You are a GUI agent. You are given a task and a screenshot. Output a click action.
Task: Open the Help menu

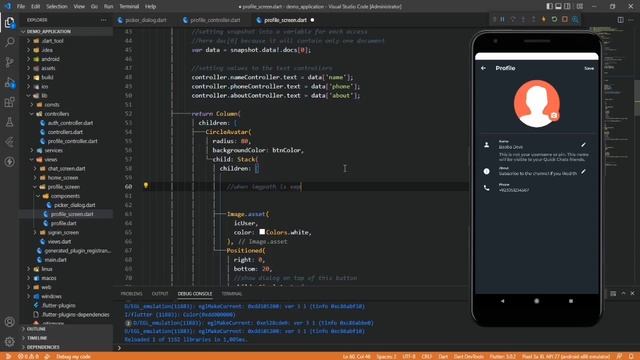click(x=151, y=7)
